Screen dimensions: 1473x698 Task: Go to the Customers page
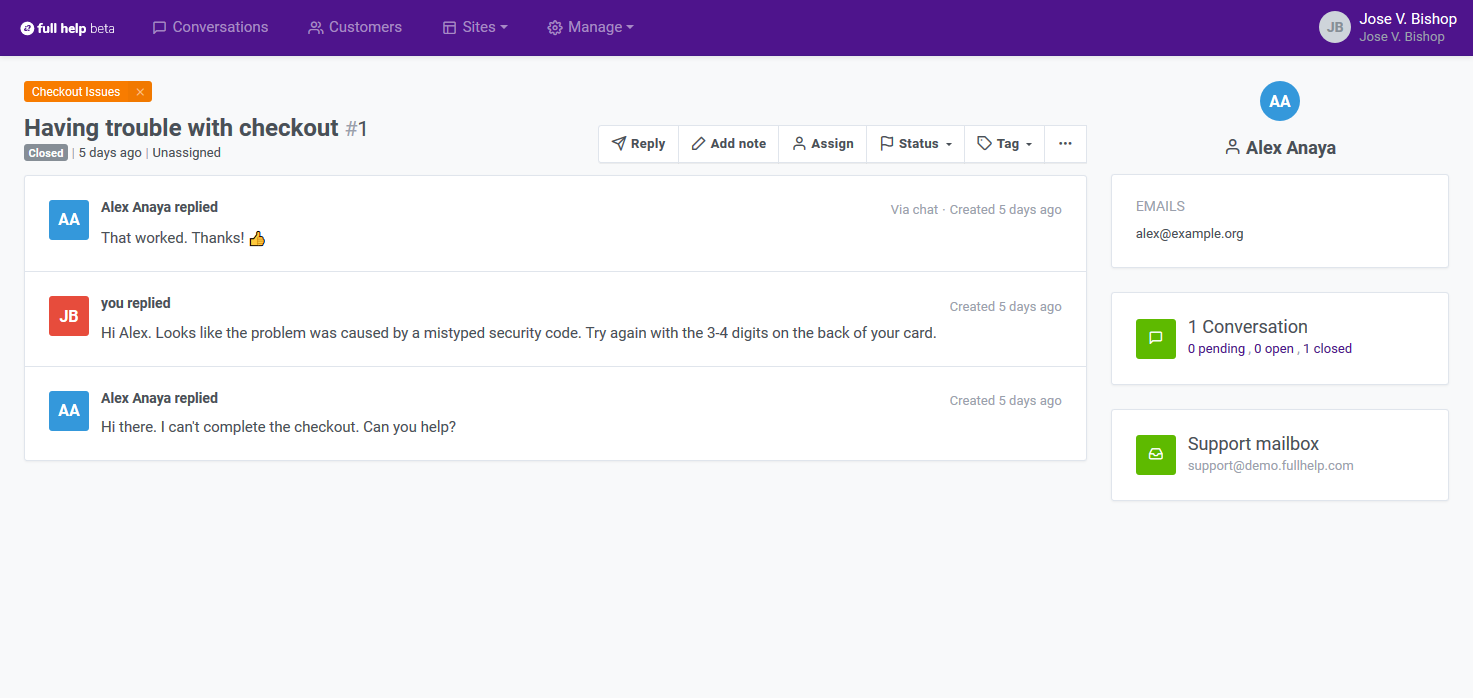(355, 27)
